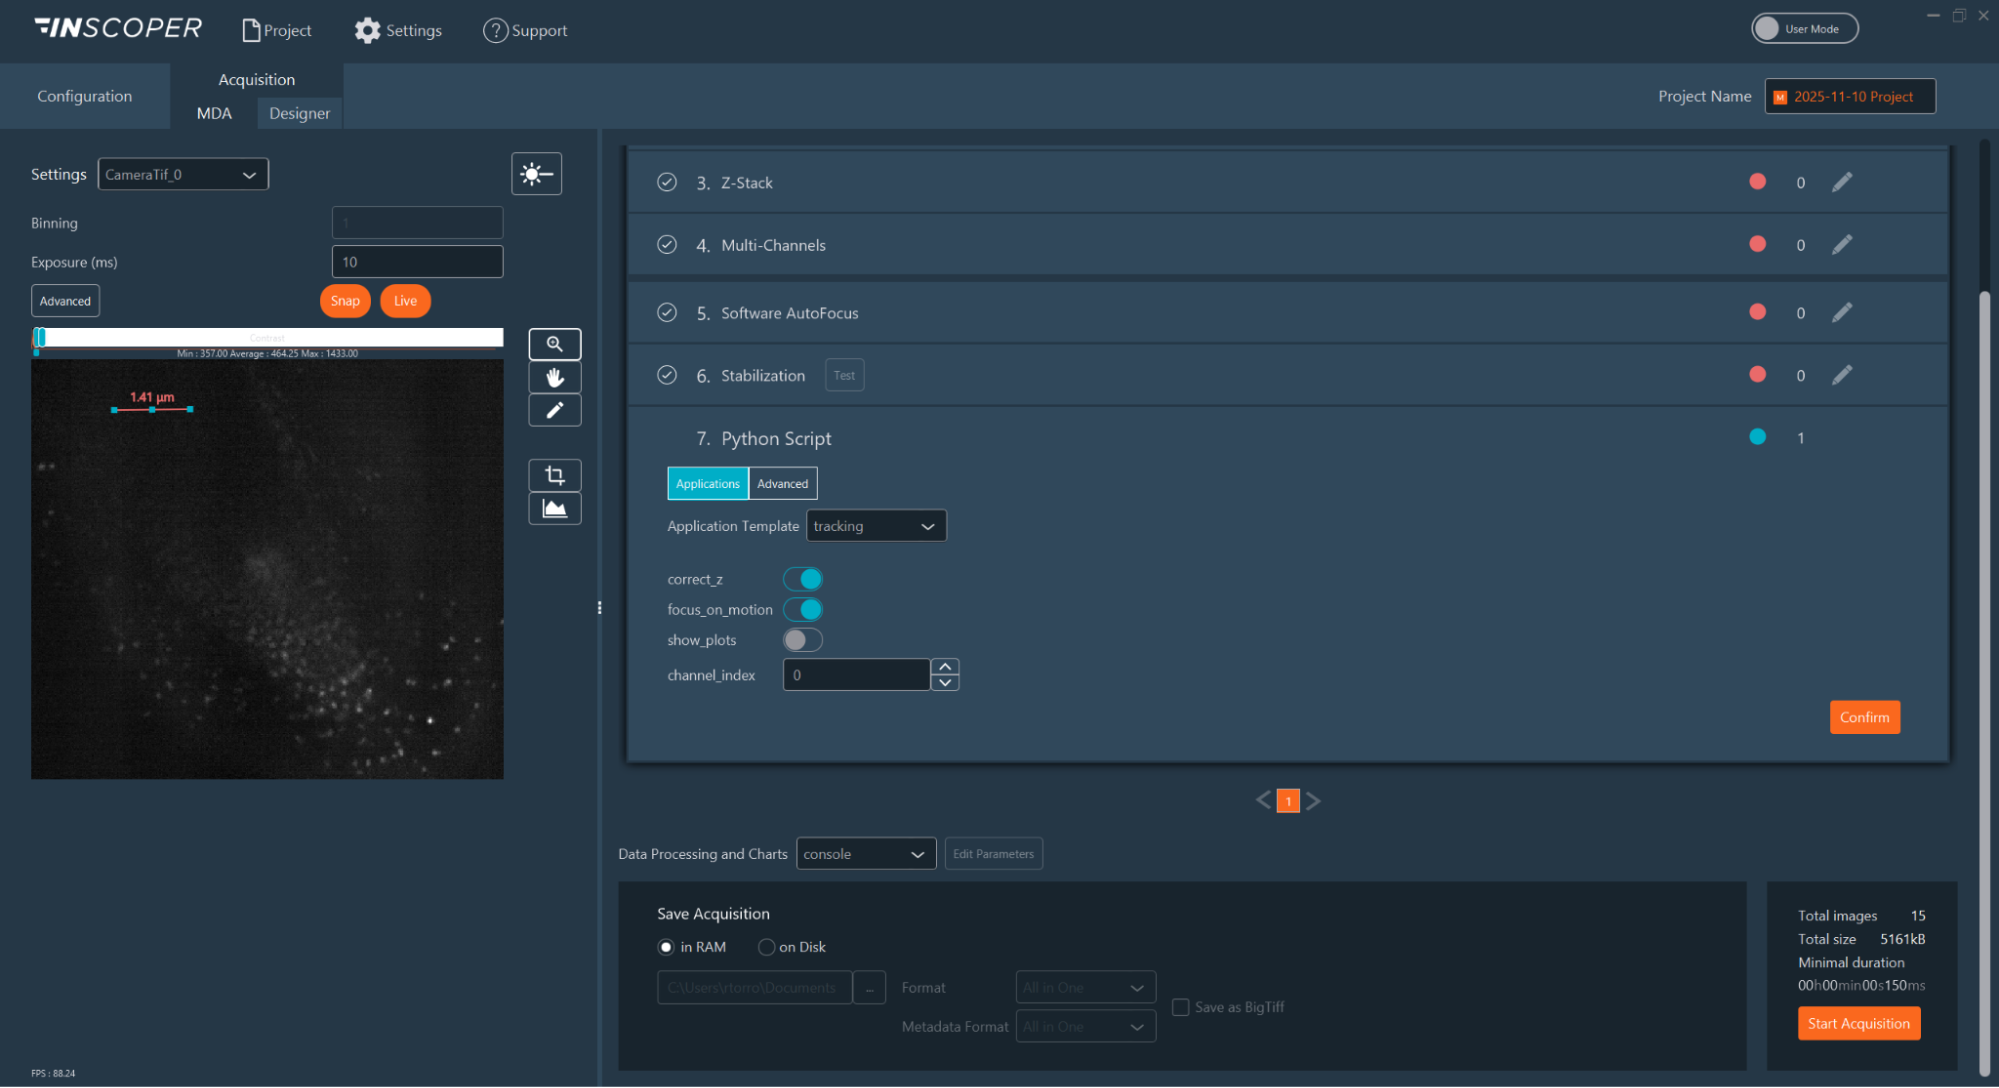Enable the show_plots toggle
The width and height of the screenshot is (1999, 1088).
pyautogui.click(x=802, y=640)
